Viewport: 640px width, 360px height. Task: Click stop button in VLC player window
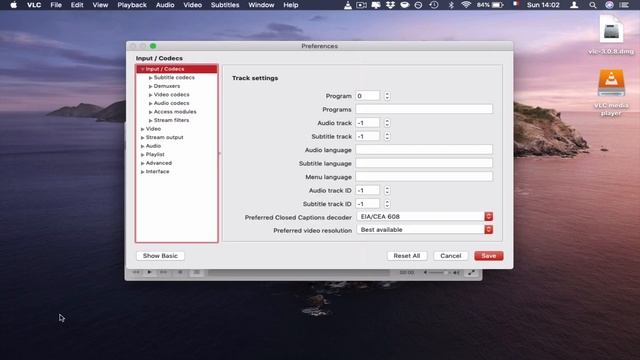(180, 272)
